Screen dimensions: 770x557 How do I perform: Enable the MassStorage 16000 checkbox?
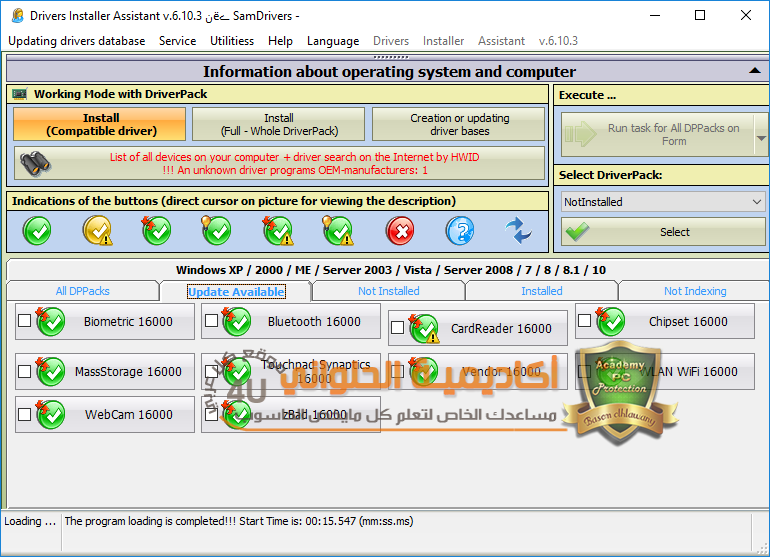coord(24,371)
